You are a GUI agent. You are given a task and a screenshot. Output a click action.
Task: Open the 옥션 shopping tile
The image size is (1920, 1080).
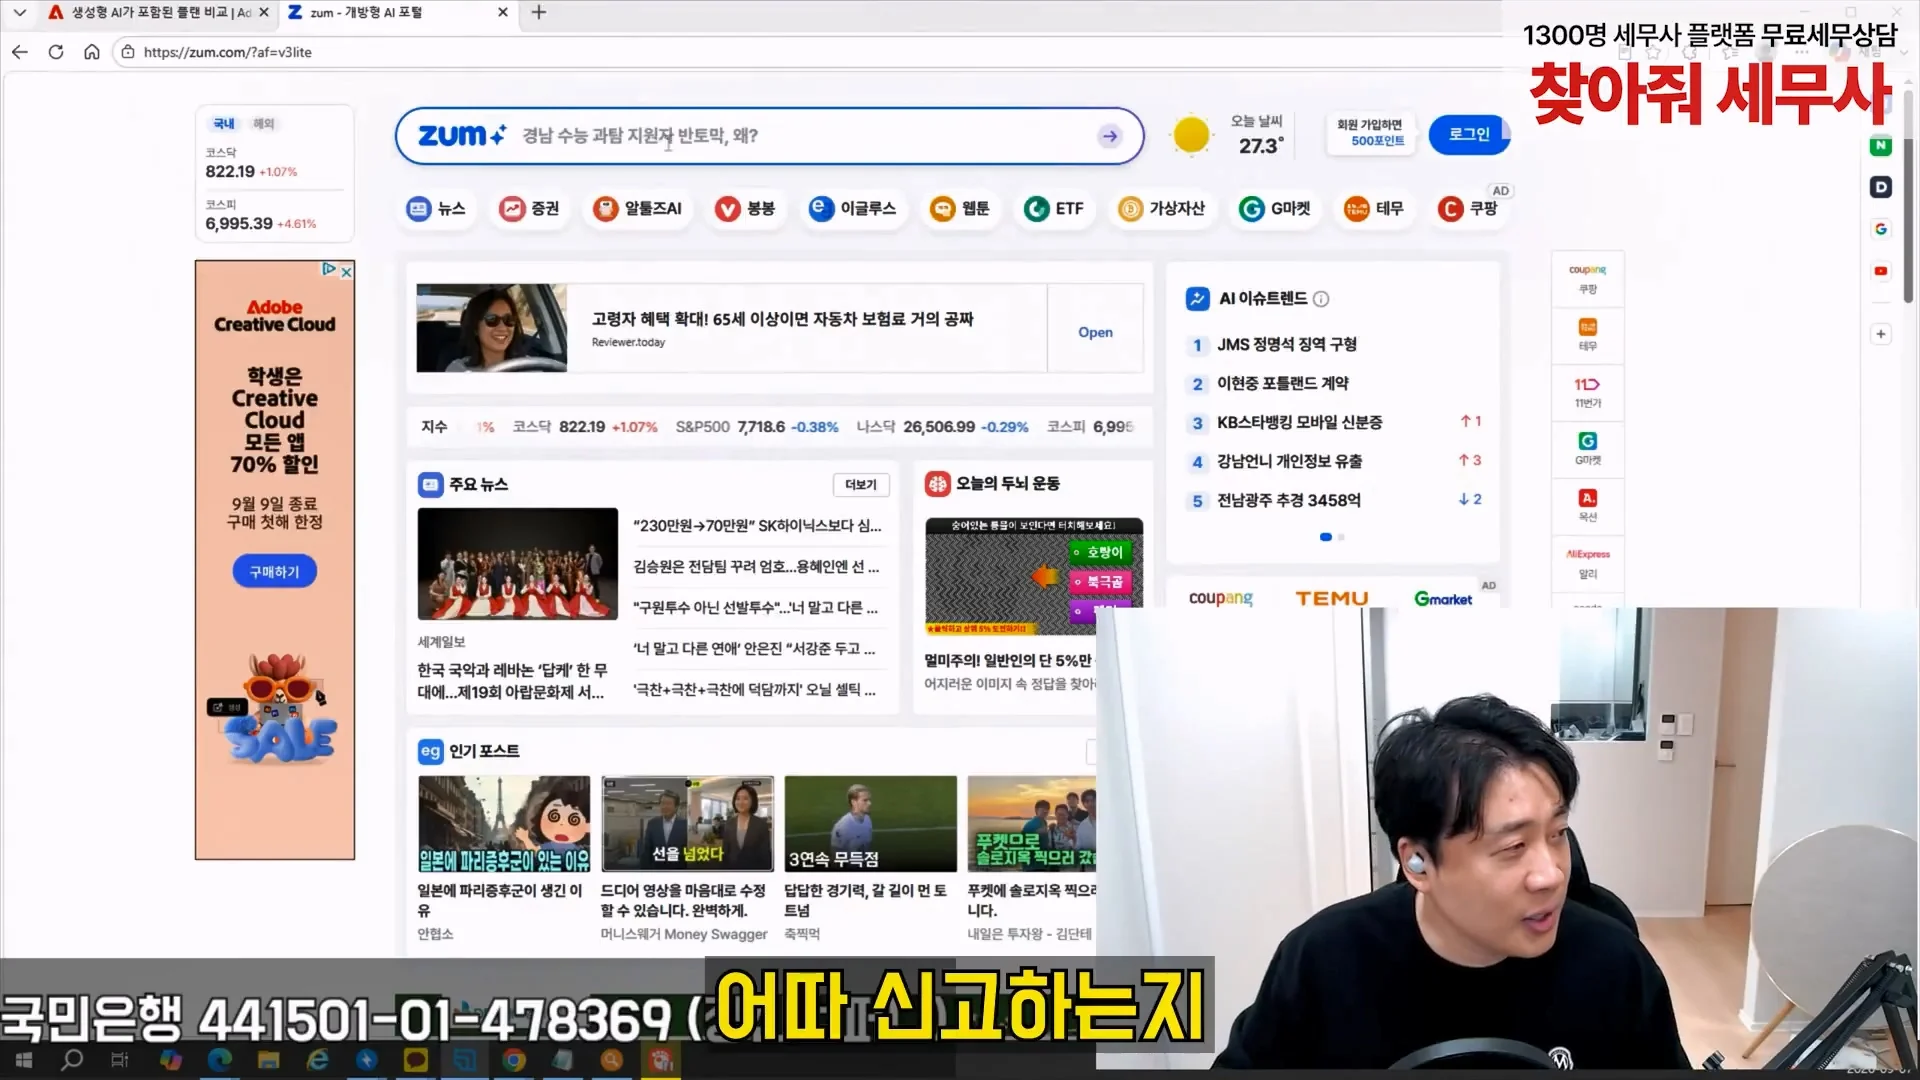click(1588, 506)
